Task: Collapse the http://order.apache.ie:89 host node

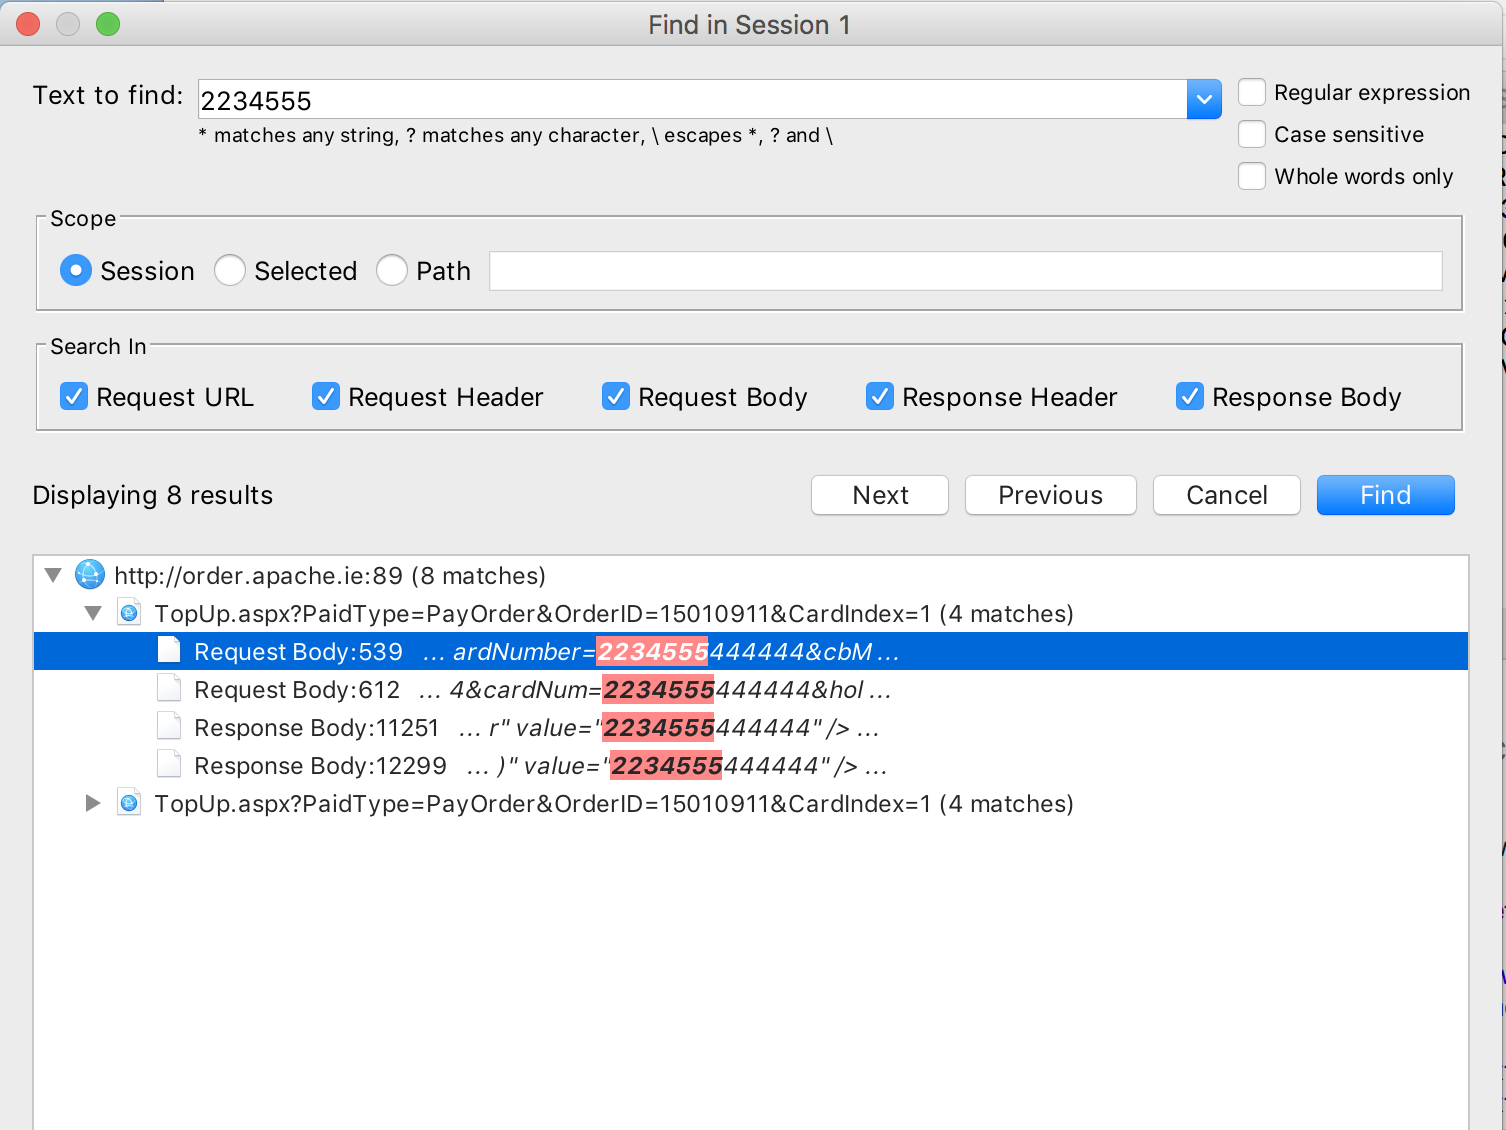Action: point(54,575)
